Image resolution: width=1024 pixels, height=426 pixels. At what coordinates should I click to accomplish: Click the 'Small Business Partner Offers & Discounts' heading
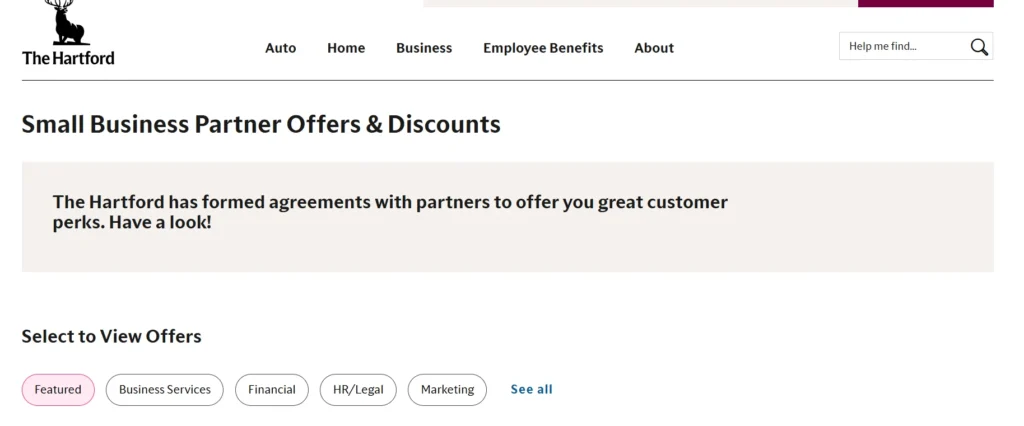(261, 123)
